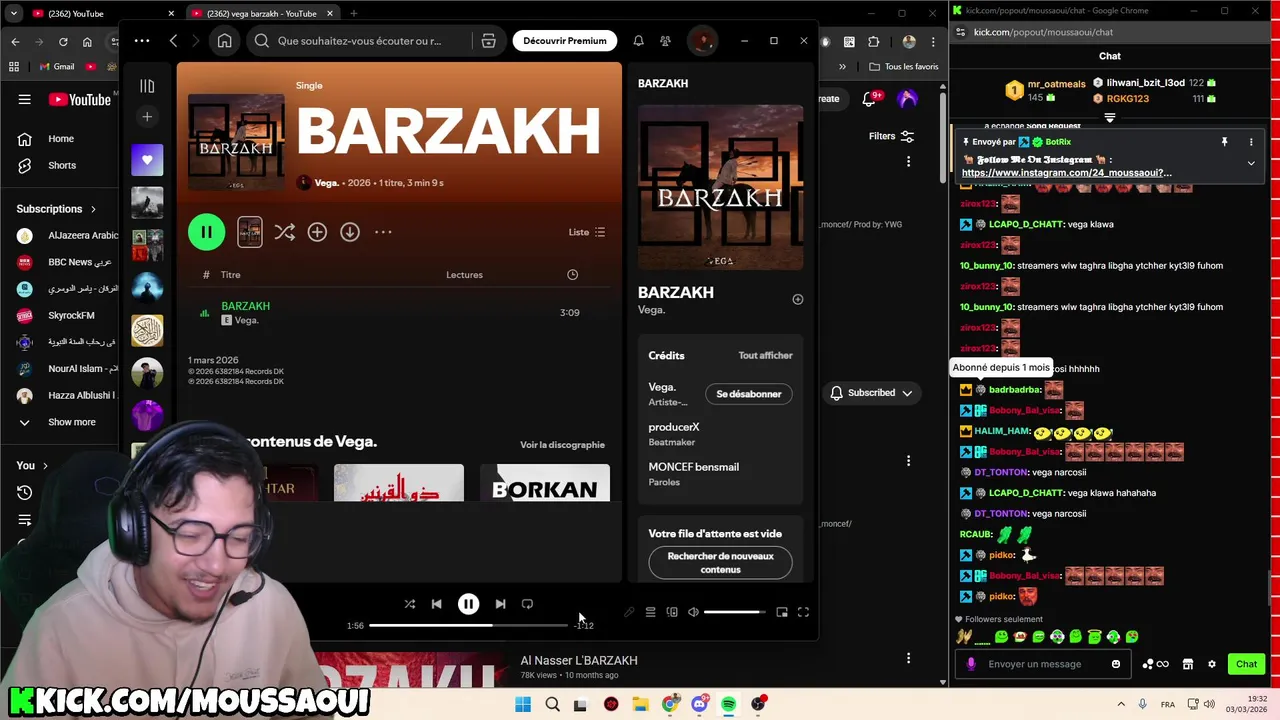The image size is (1280, 720).
Task: Open more options for BARZAKH single
Action: 383,232
